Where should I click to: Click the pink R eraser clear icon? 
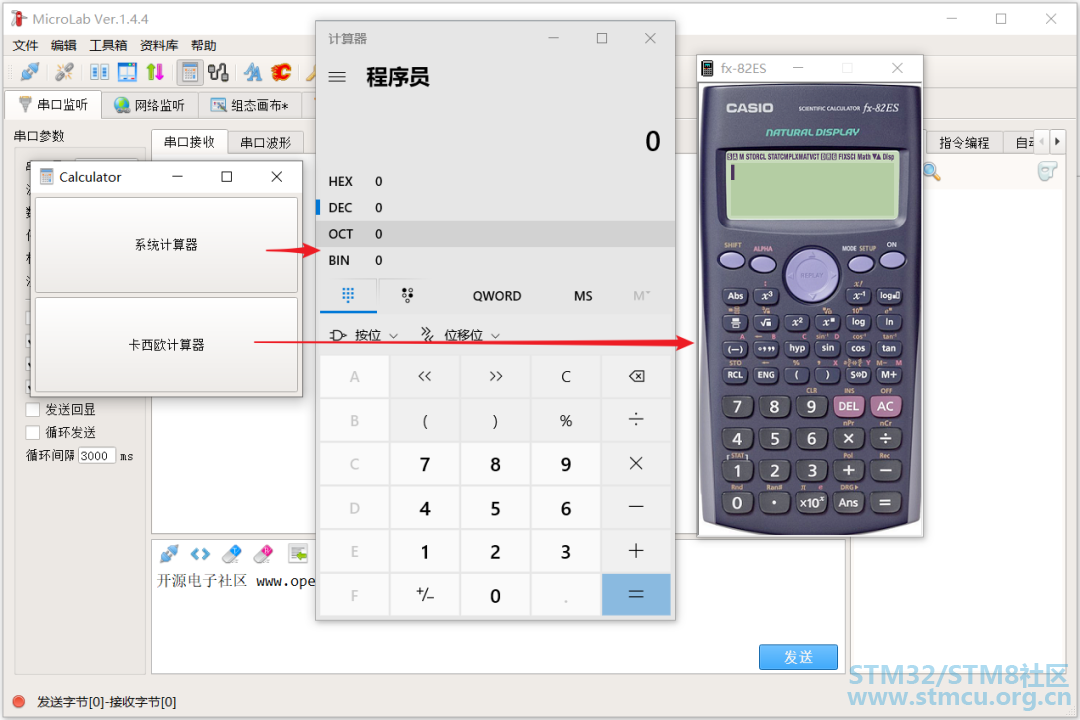[x=264, y=553]
